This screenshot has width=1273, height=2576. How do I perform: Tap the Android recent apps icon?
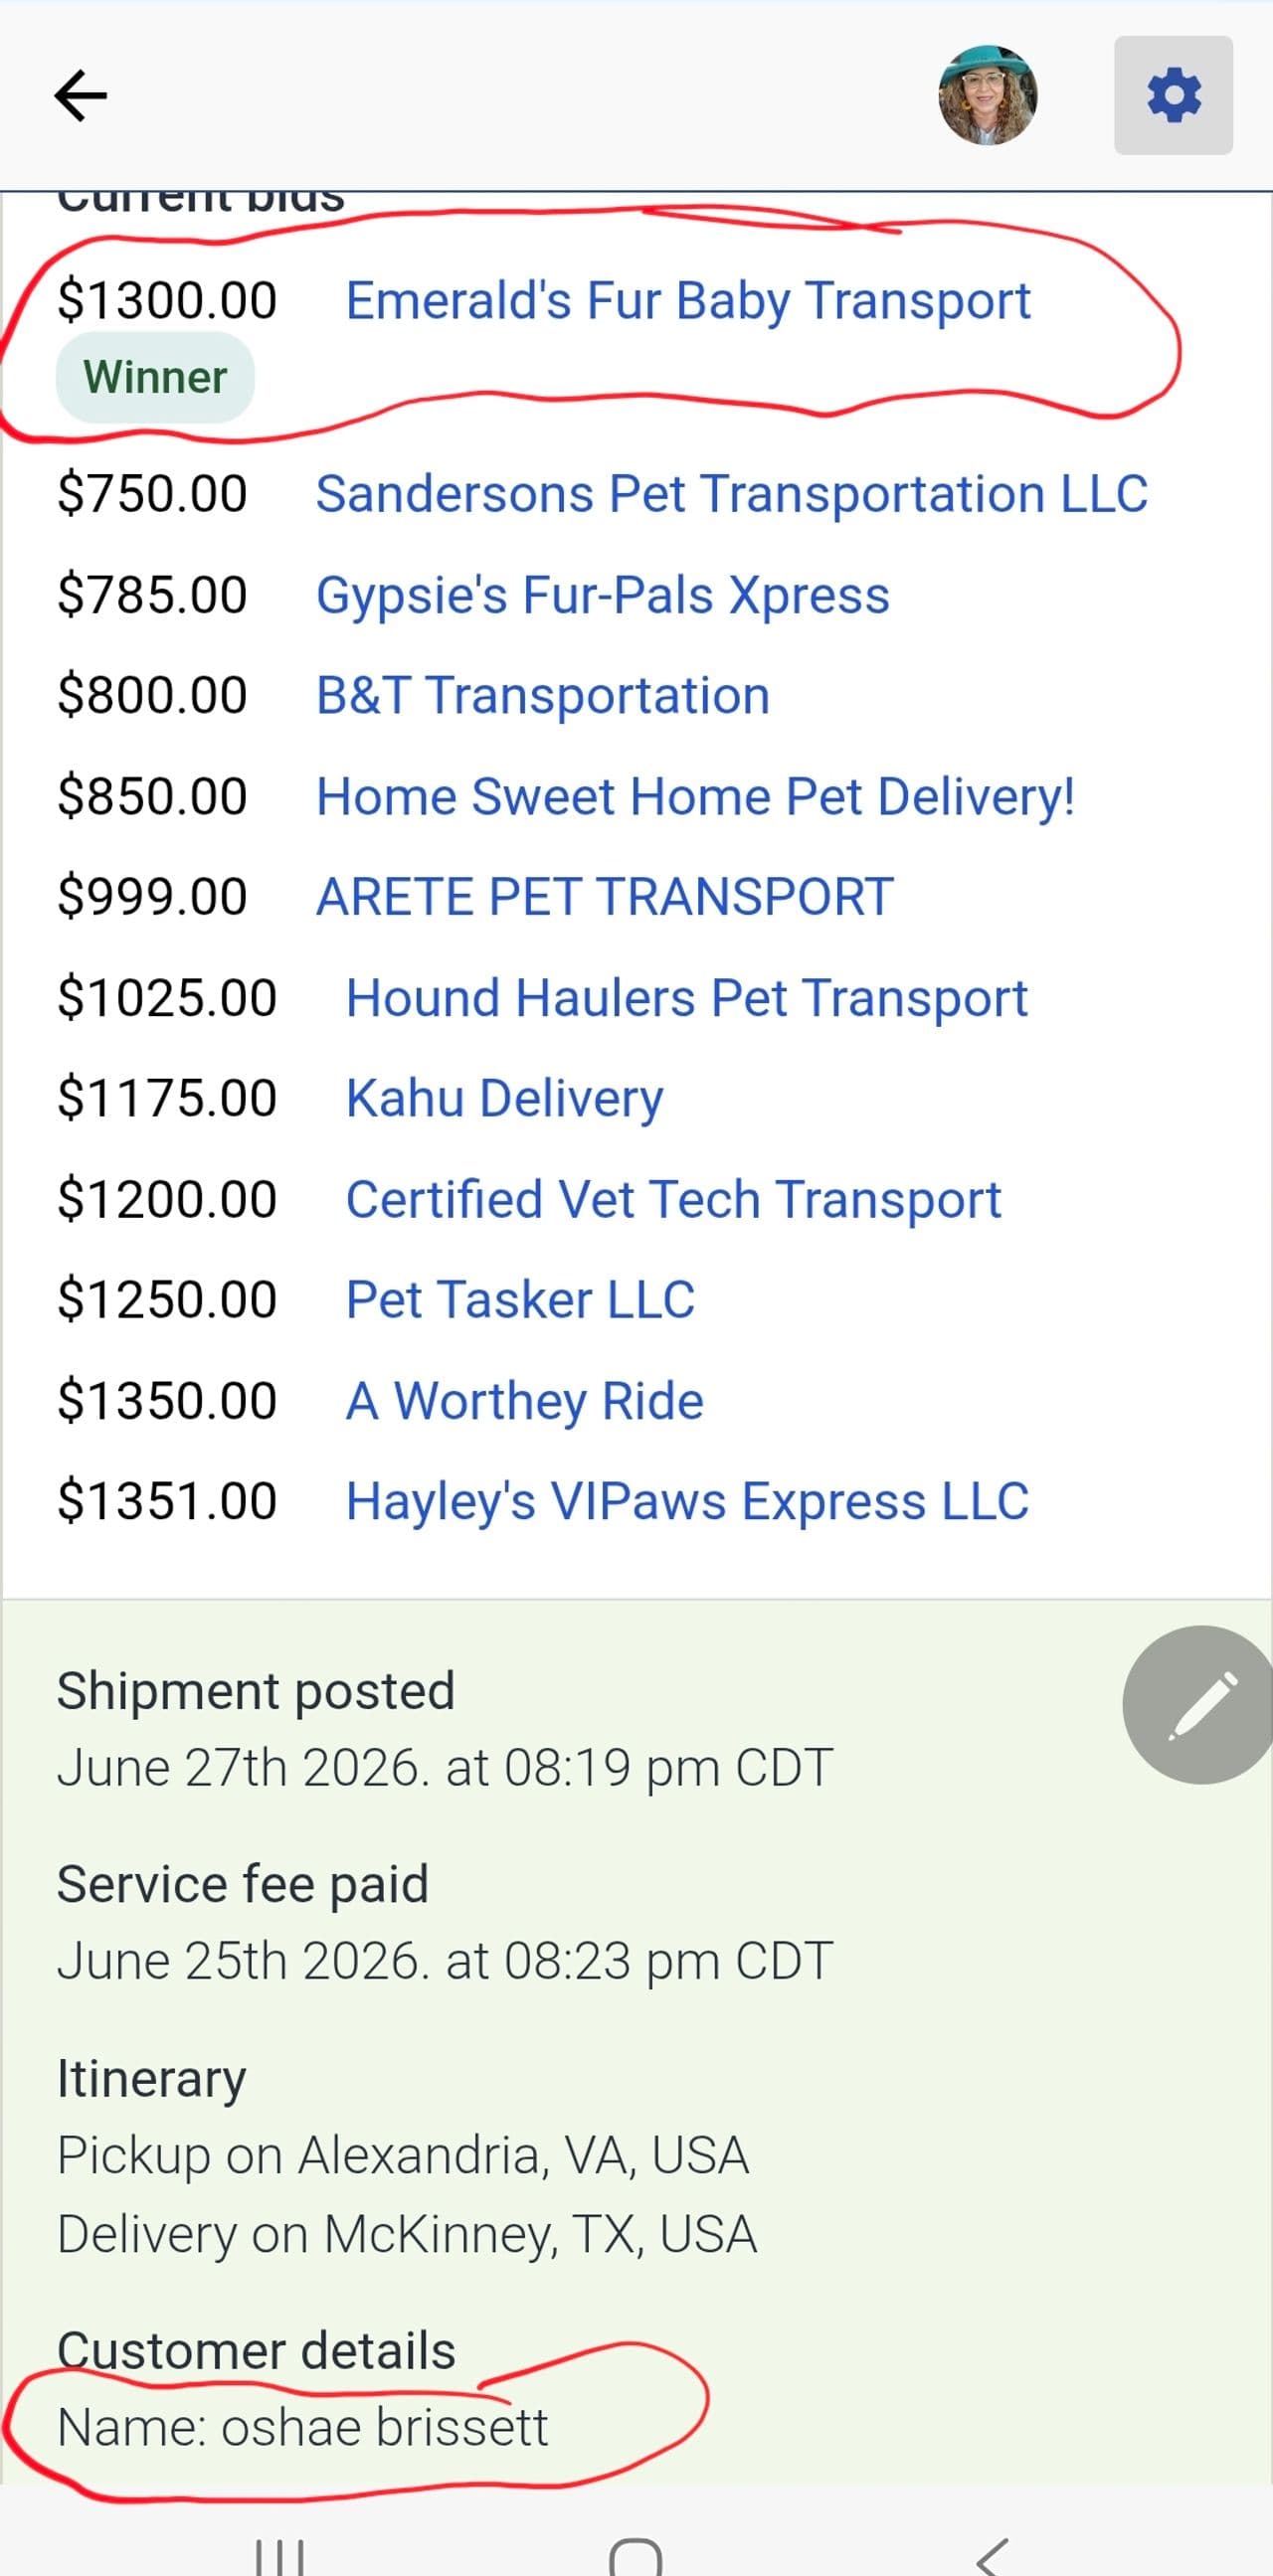(x=281, y=2556)
